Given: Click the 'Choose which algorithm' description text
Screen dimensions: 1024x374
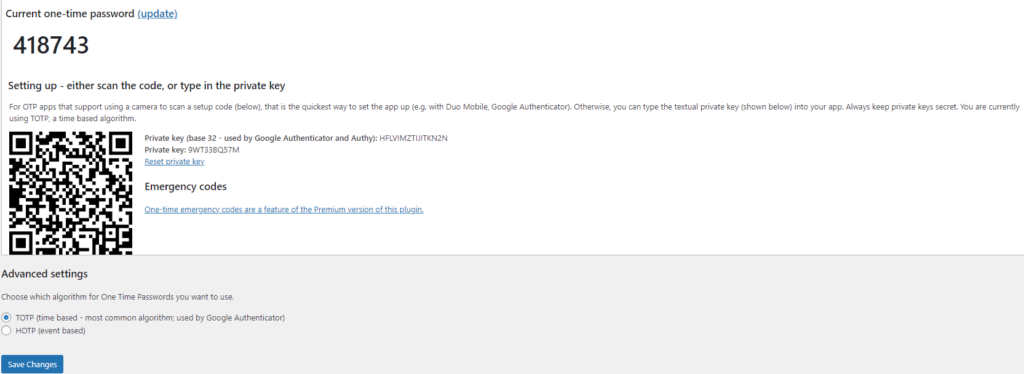Looking at the screenshot, I should pos(118,296).
